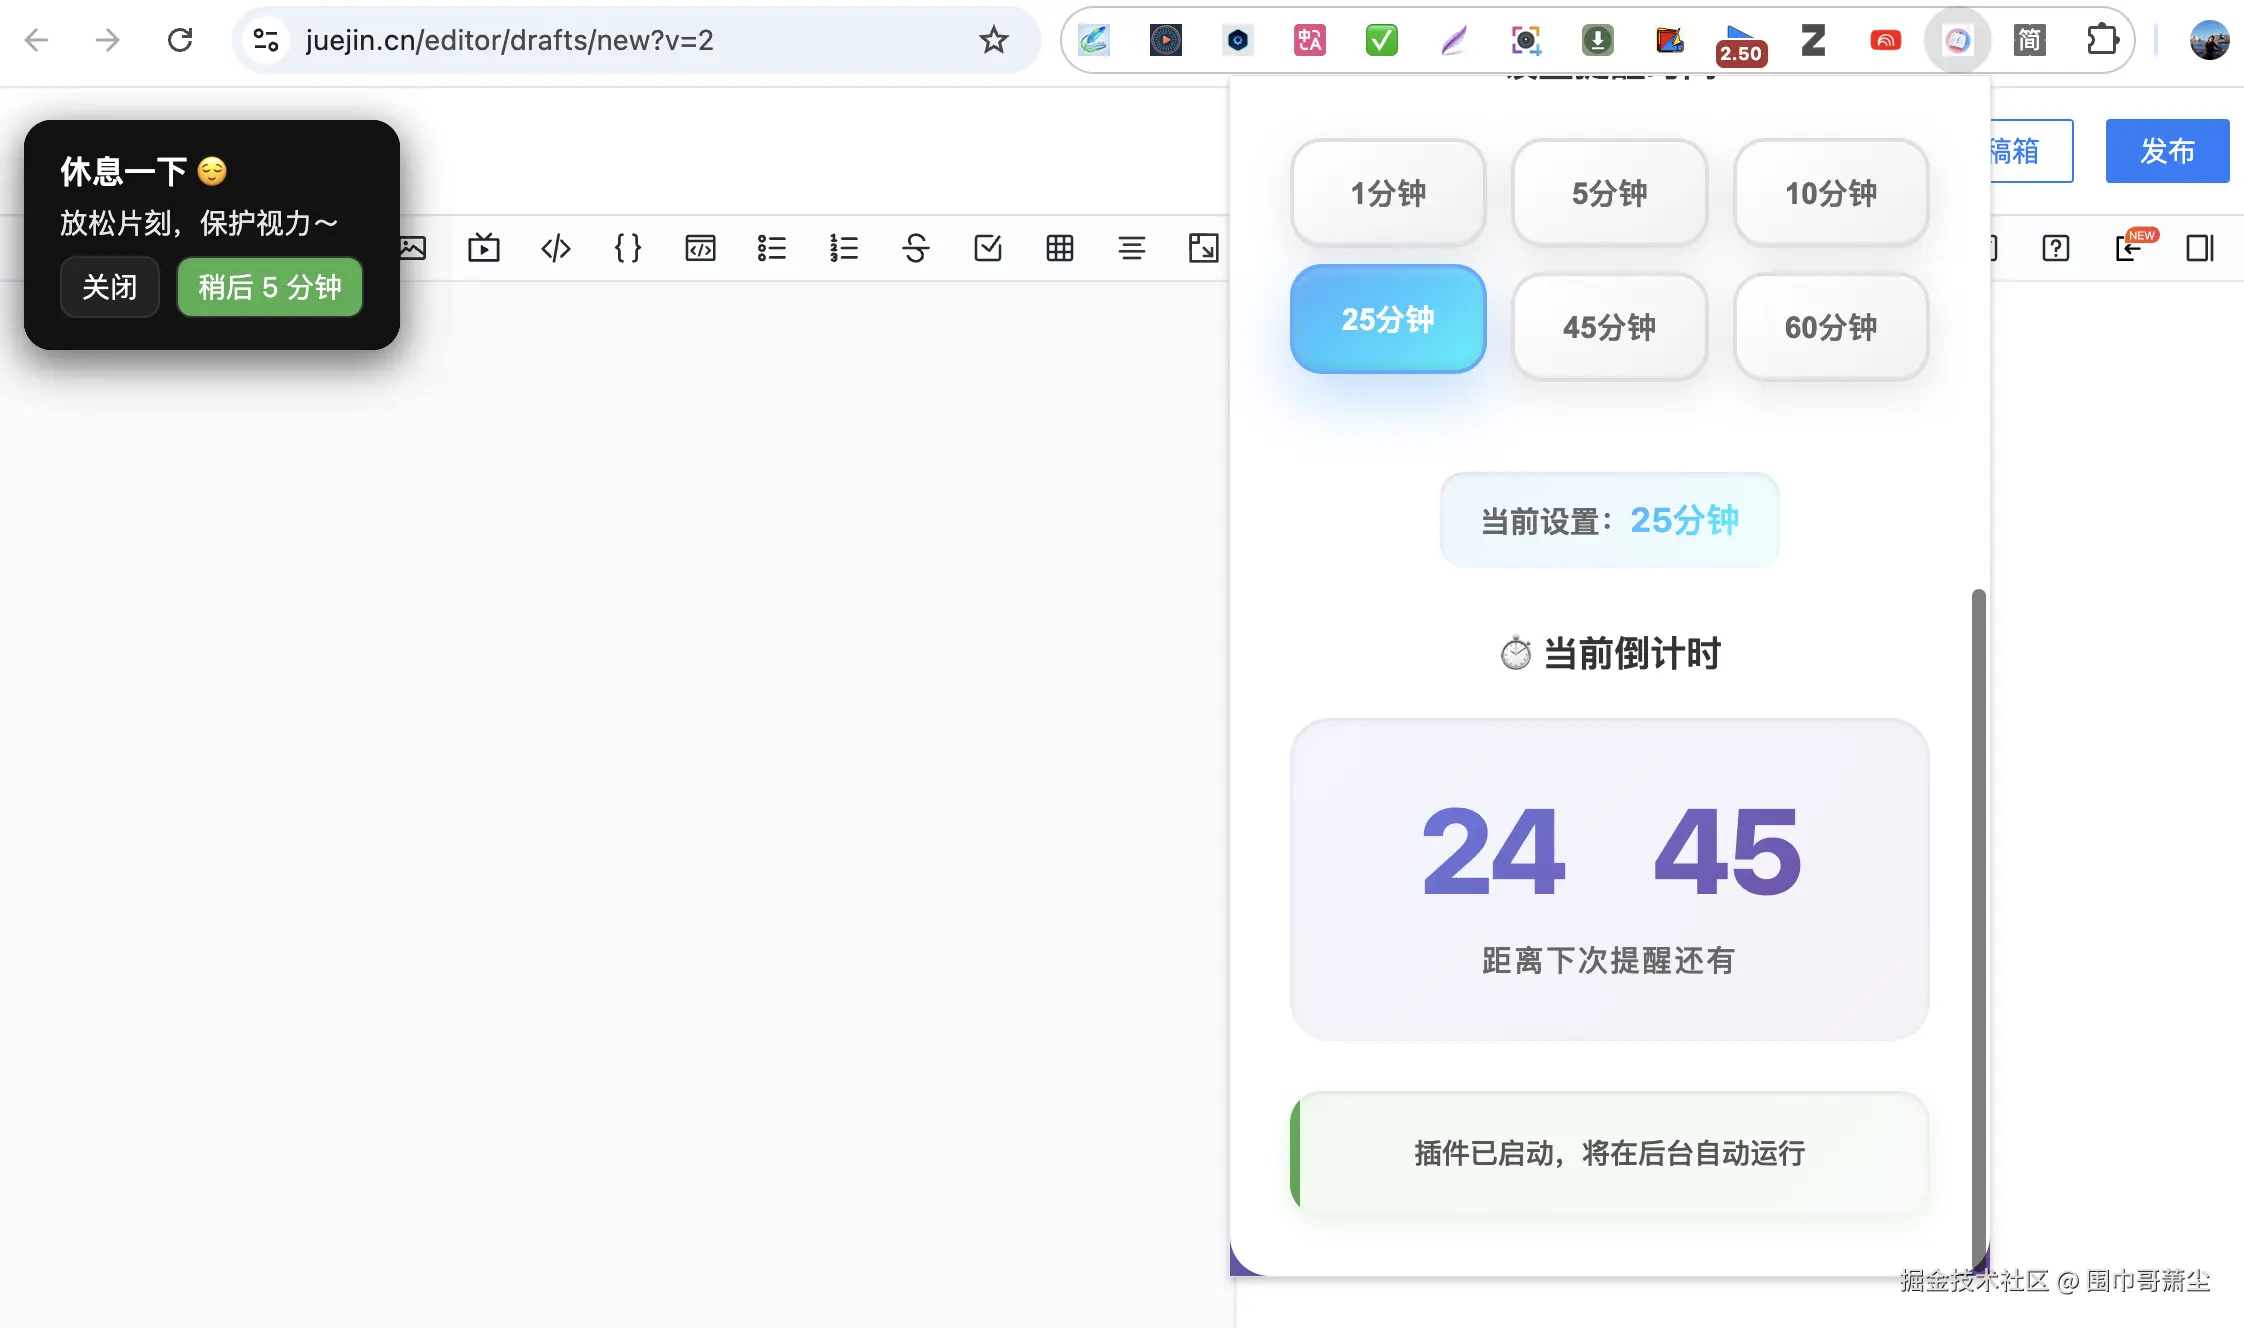Insert a video using the TV icon
The height and width of the screenshot is (1328, 2244).
coord(484,248)
